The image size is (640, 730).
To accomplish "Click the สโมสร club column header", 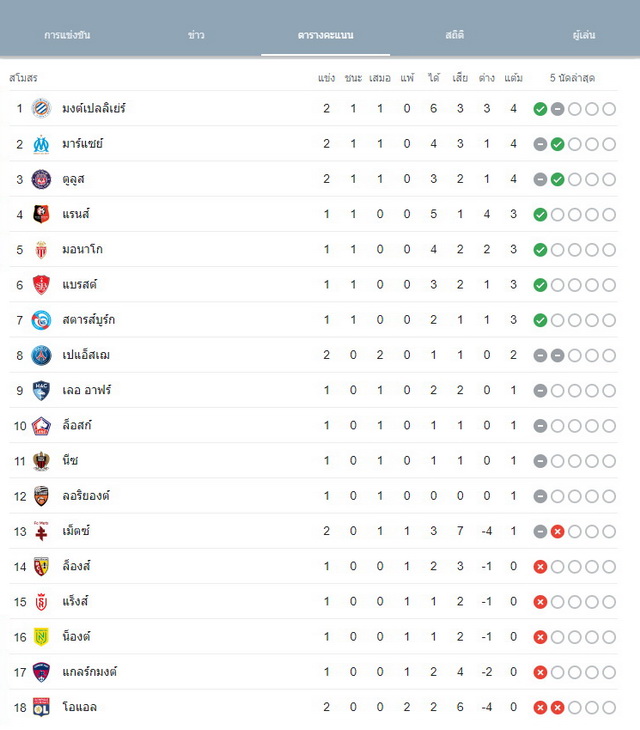I will click(23, 78).
